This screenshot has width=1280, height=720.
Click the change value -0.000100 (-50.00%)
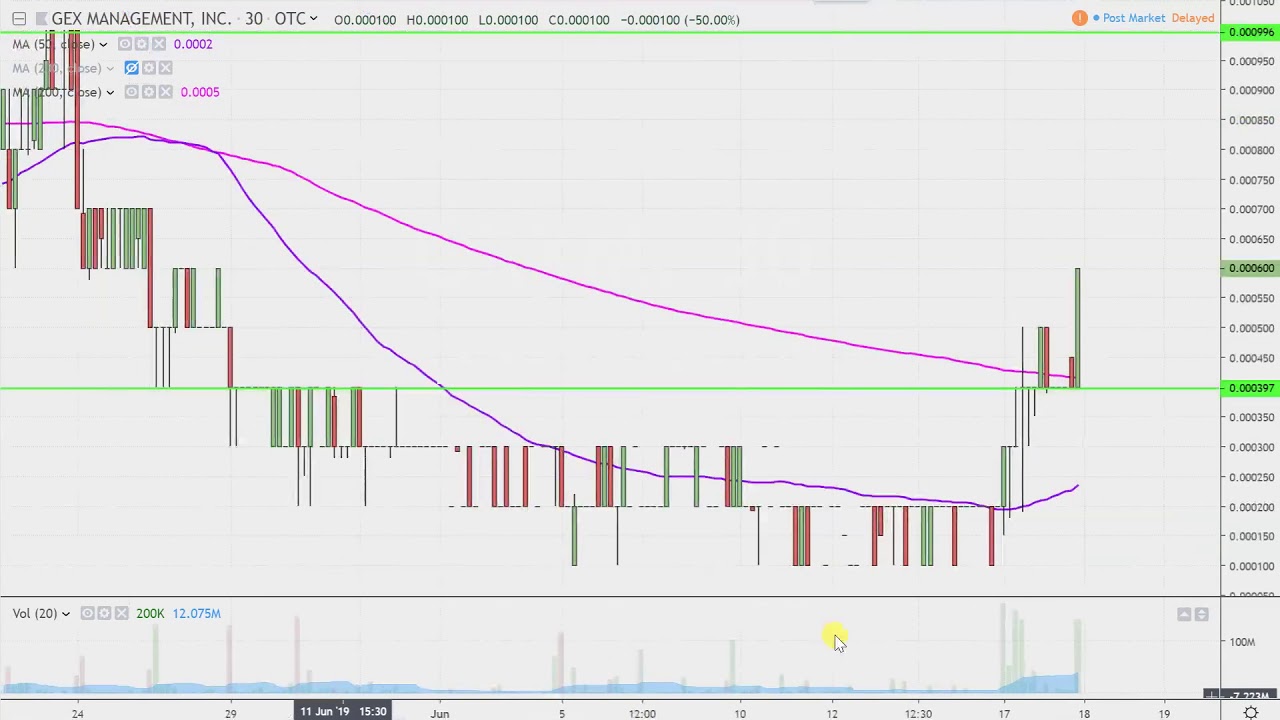tap(680, 20)
